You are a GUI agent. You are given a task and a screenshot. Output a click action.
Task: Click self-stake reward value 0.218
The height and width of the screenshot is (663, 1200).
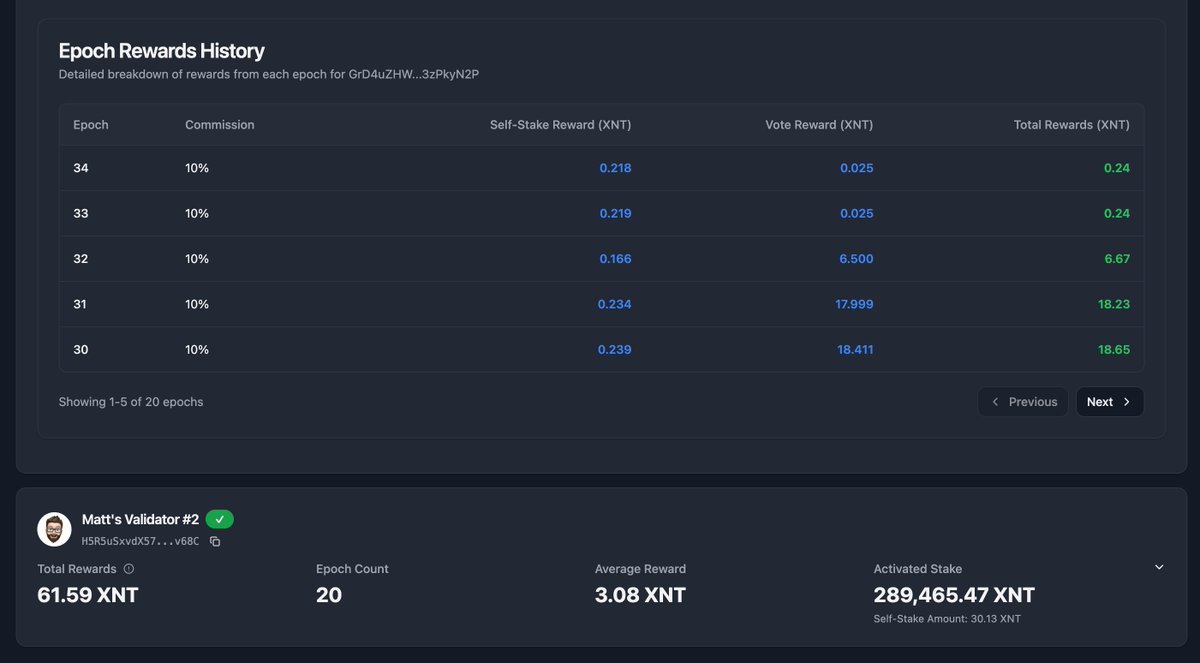(x=615, y=168)
